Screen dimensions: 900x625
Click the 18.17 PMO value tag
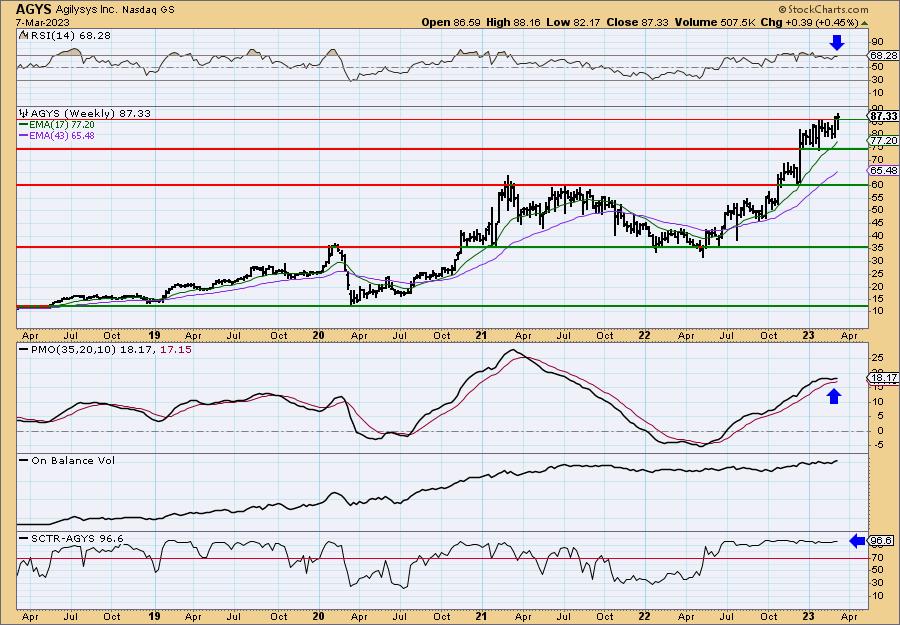click(x=883, y=378)
